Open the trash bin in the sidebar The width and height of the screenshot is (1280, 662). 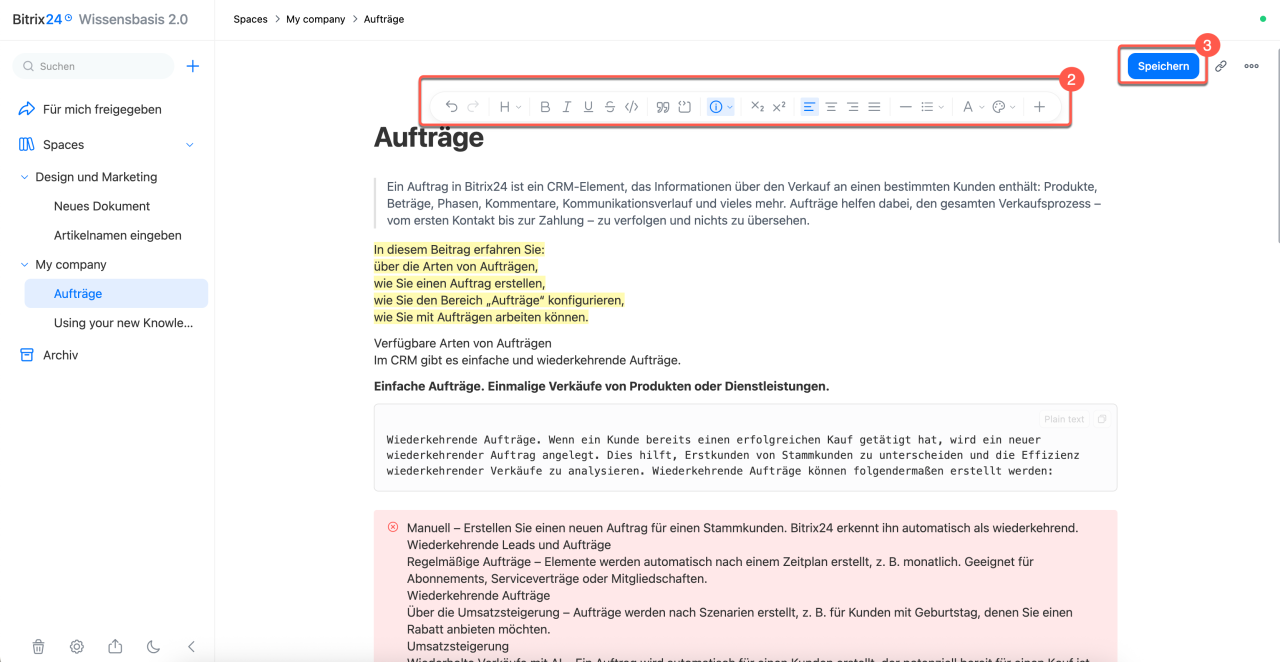pos(38,647)
